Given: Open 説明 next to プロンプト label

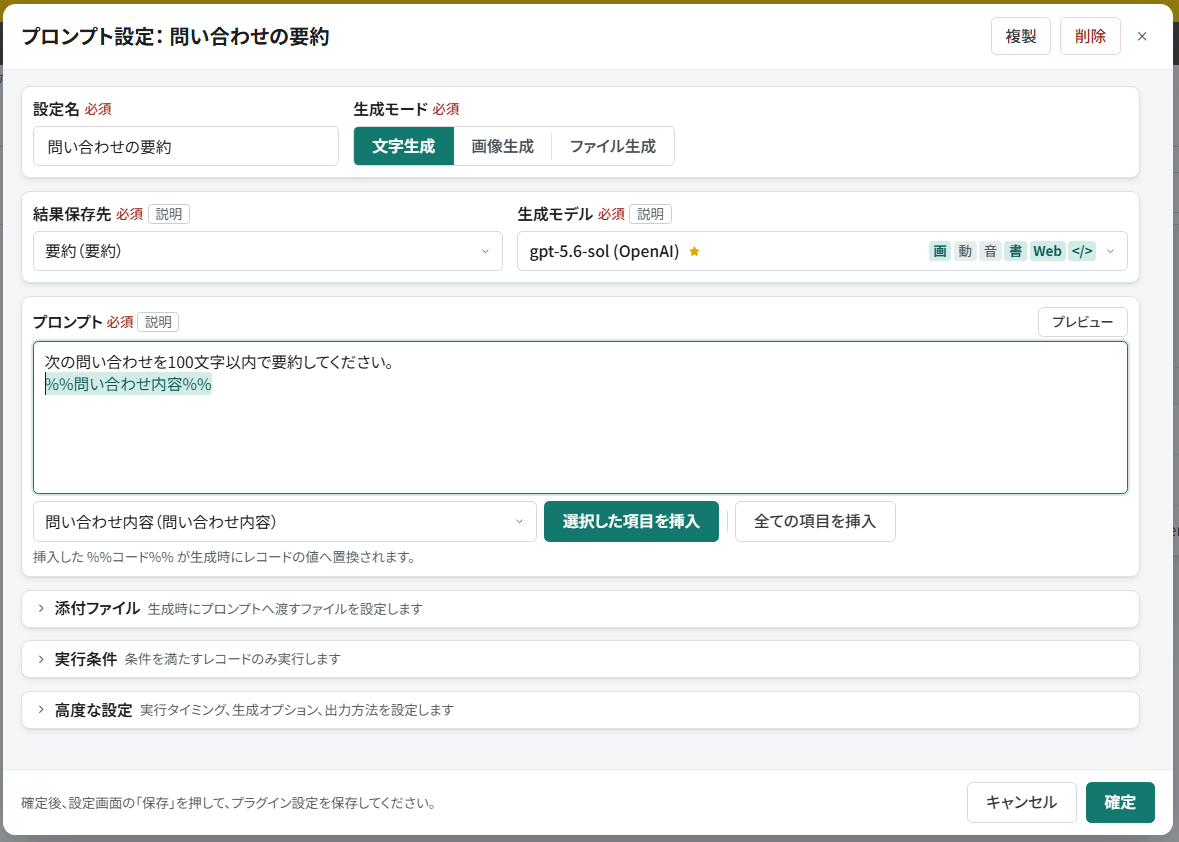Looking at the screenshot, I should [x=158, y=322].
